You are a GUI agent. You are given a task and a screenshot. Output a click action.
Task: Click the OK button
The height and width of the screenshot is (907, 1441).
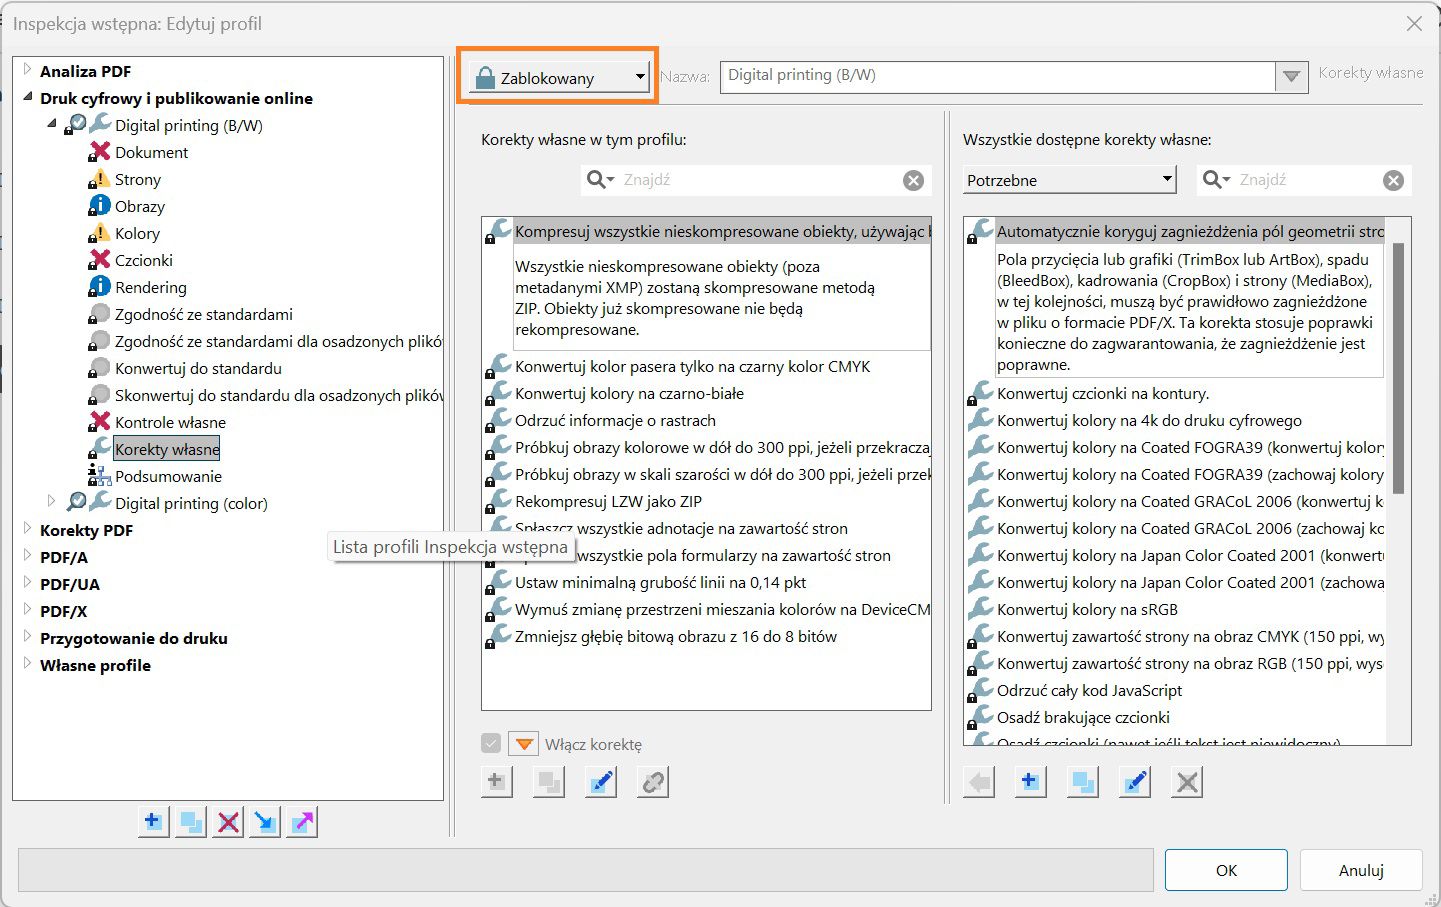coord(1226,870)
